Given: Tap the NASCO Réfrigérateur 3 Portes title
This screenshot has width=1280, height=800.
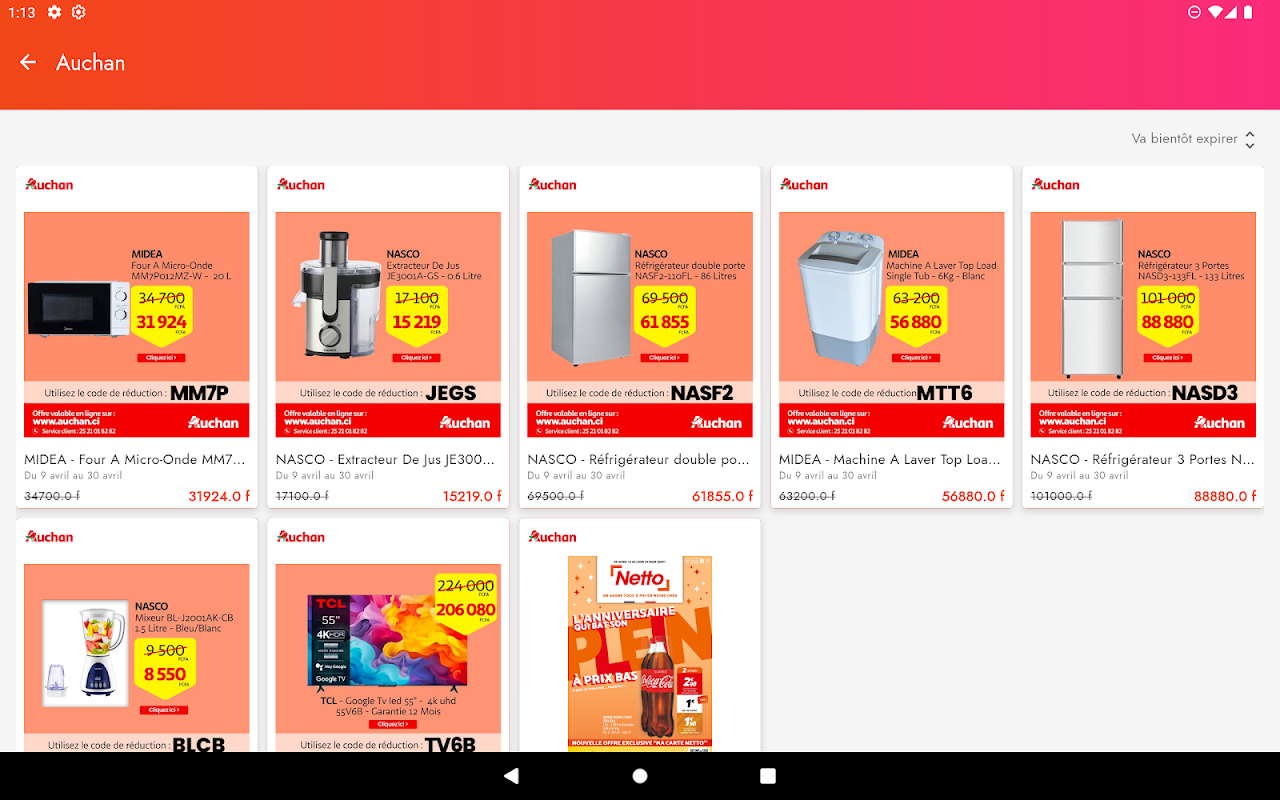Looking at the screenshot, I should click(x=1143, y=460).
